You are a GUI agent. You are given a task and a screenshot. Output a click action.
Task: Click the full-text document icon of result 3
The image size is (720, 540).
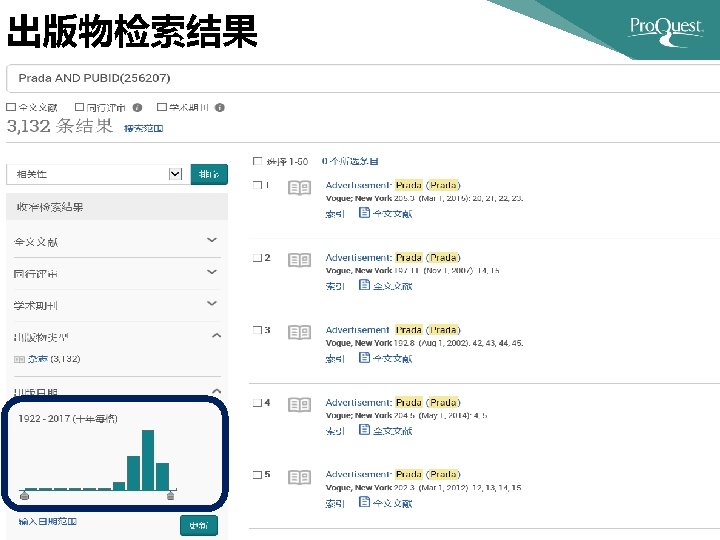click(364, 357)
